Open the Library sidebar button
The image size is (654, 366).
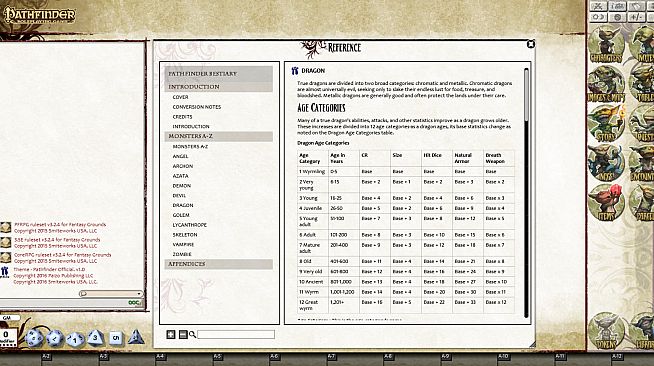tap(642, 331)
